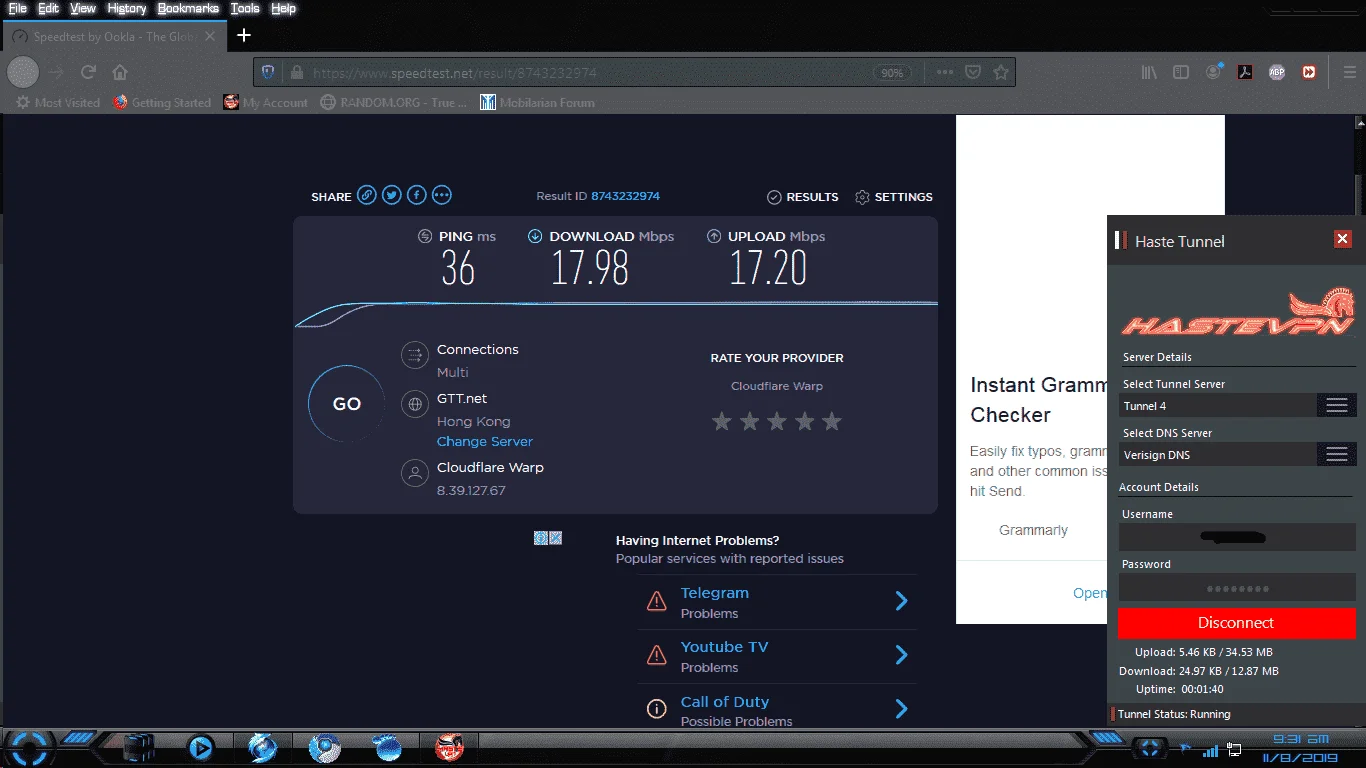Share result on Facebook
1366x768 pixels.
click(x=416, y=195)
